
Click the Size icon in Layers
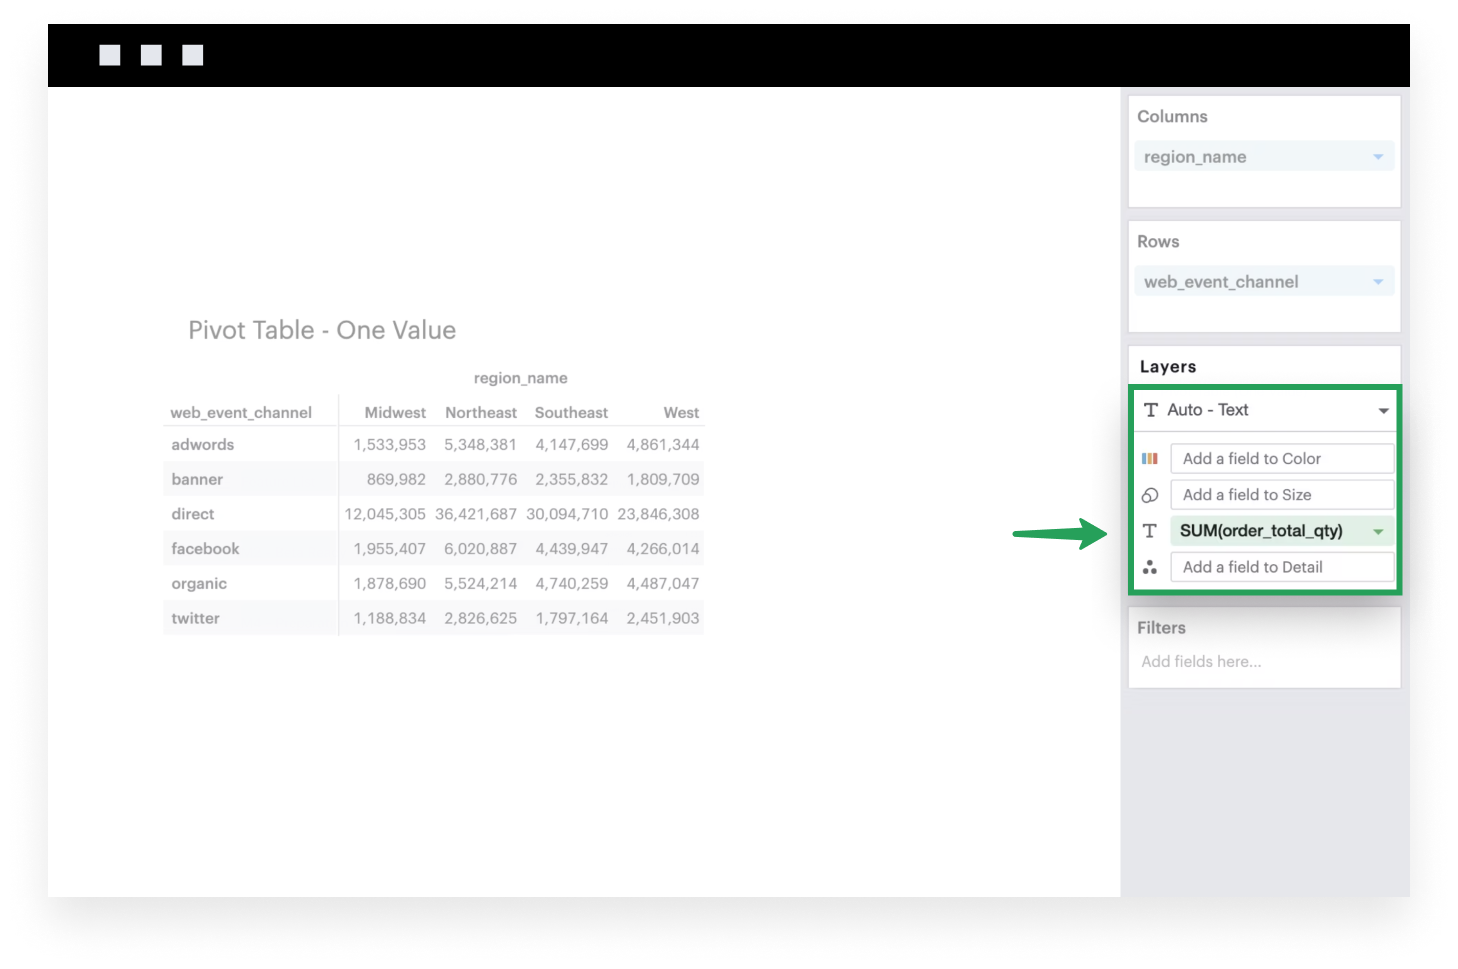pyautogui.click(x=1150, y=495)
